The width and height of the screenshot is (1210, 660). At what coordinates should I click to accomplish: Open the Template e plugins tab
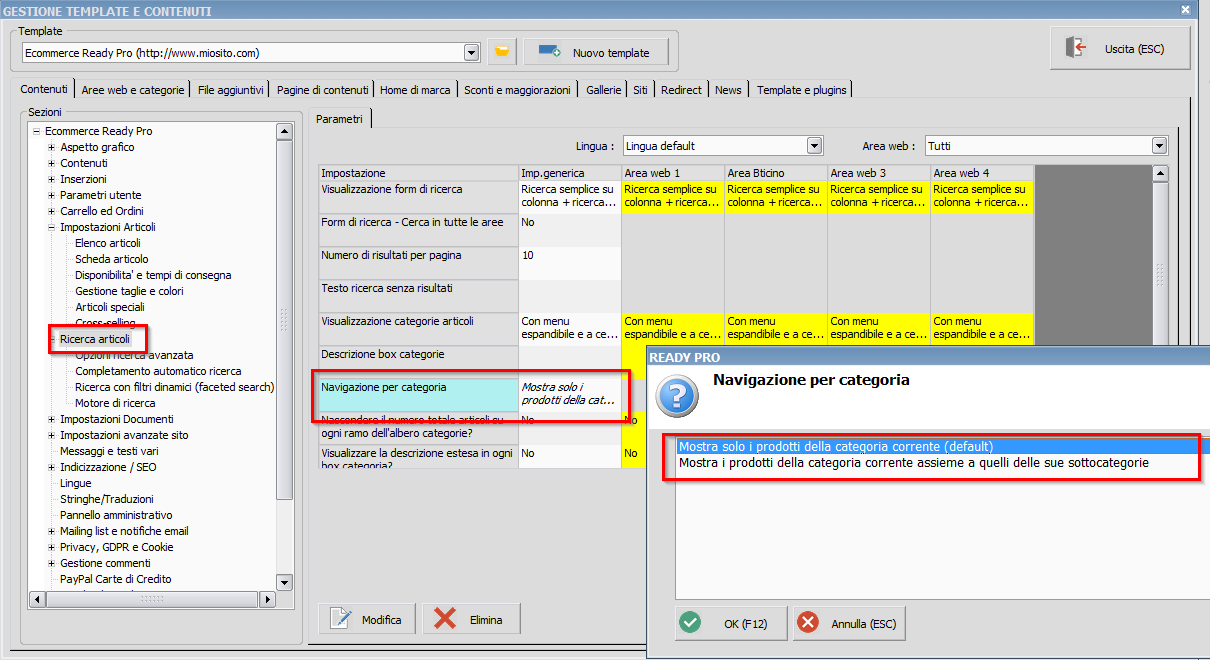point(801,89)
